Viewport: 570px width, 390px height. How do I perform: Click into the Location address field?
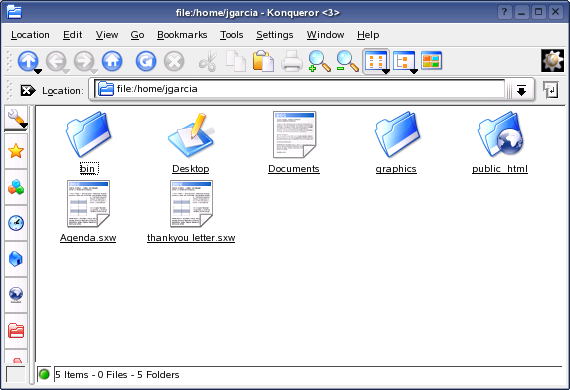300,89
